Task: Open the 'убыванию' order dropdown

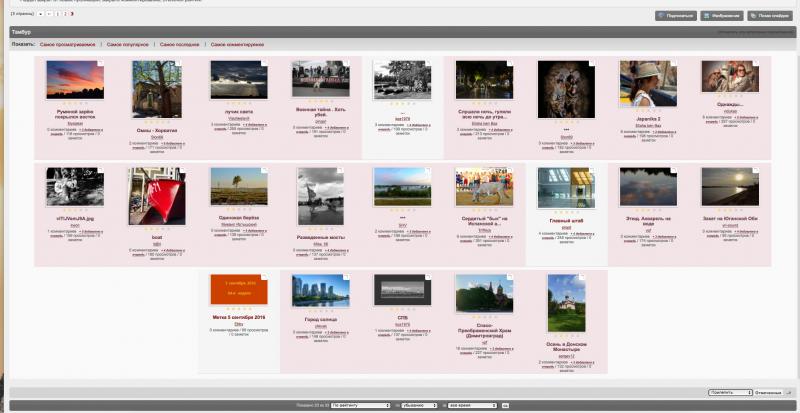Action: 419,405
